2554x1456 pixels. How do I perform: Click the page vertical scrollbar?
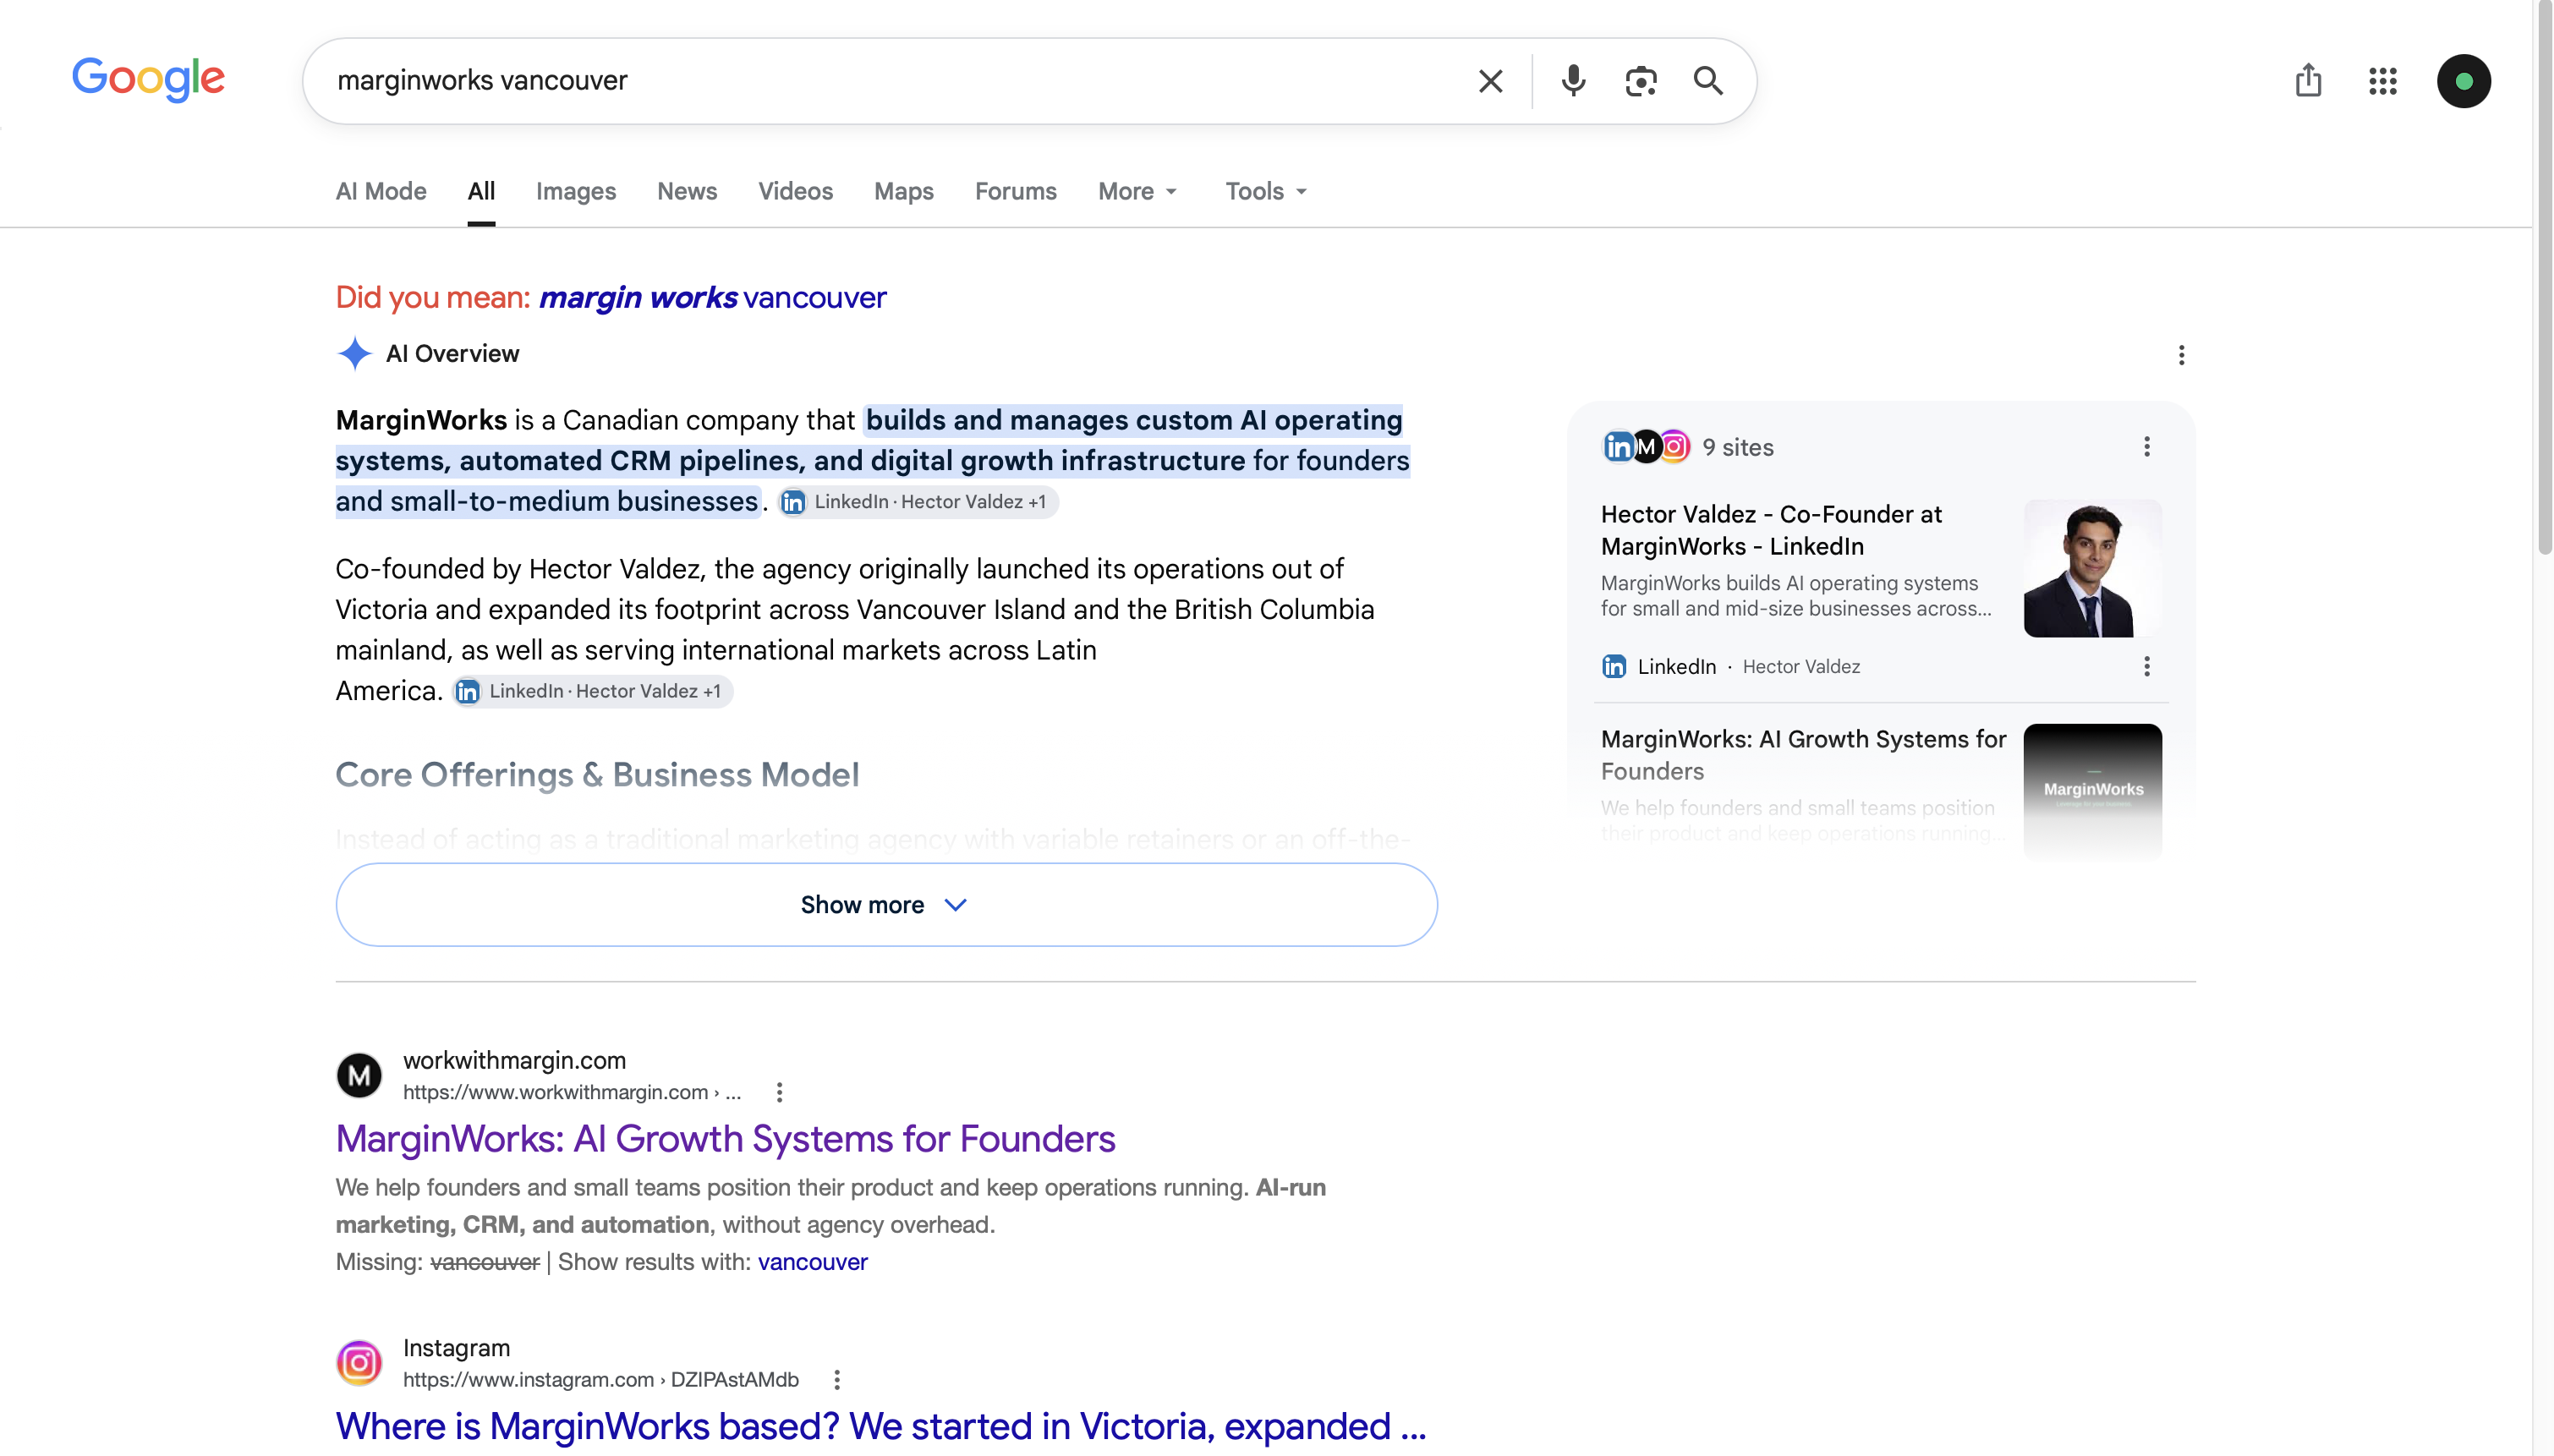2544,278
